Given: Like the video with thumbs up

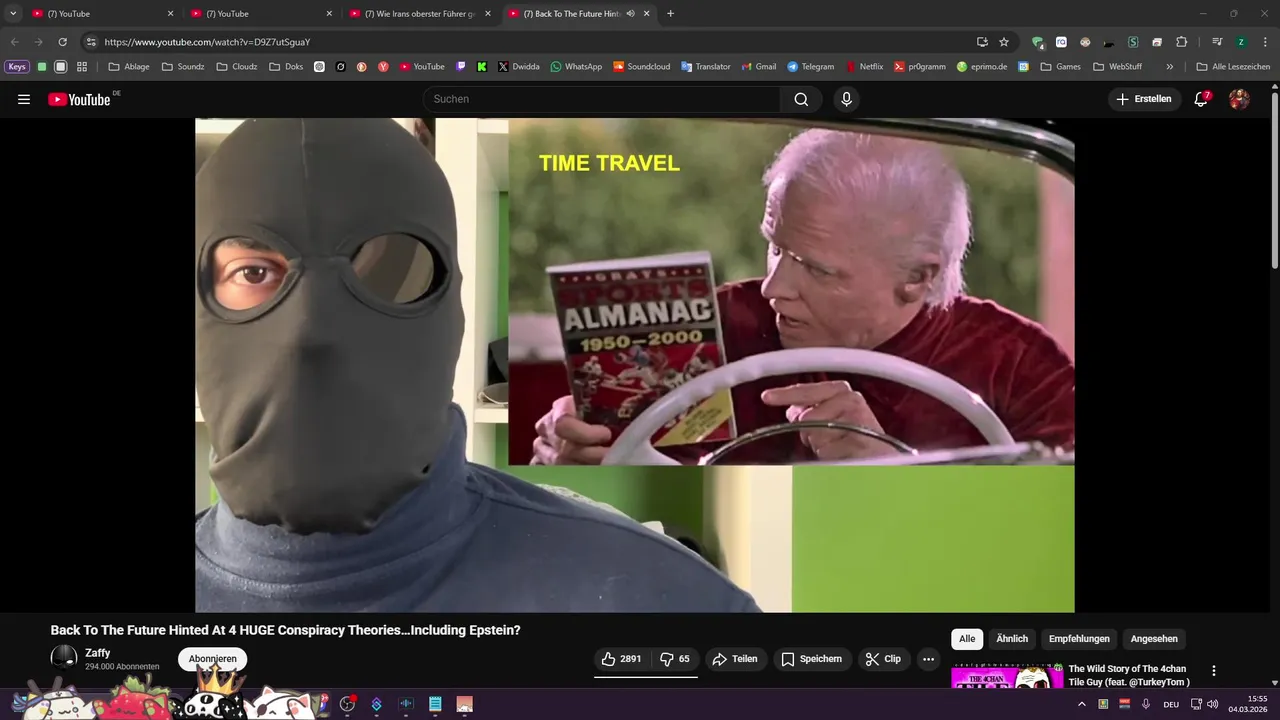Looking at the screenshot, I should 621,659.
